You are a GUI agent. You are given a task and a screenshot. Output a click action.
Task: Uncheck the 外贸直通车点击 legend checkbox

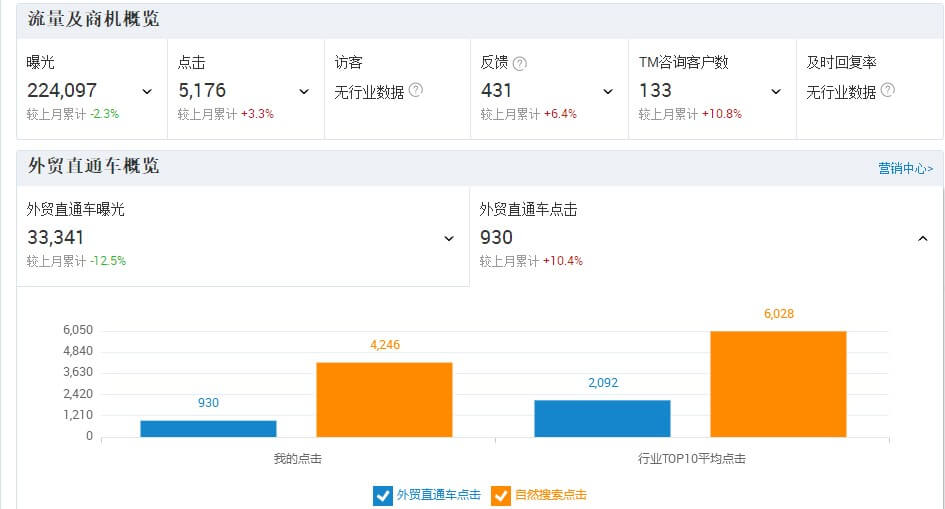[x=383, y=496]
